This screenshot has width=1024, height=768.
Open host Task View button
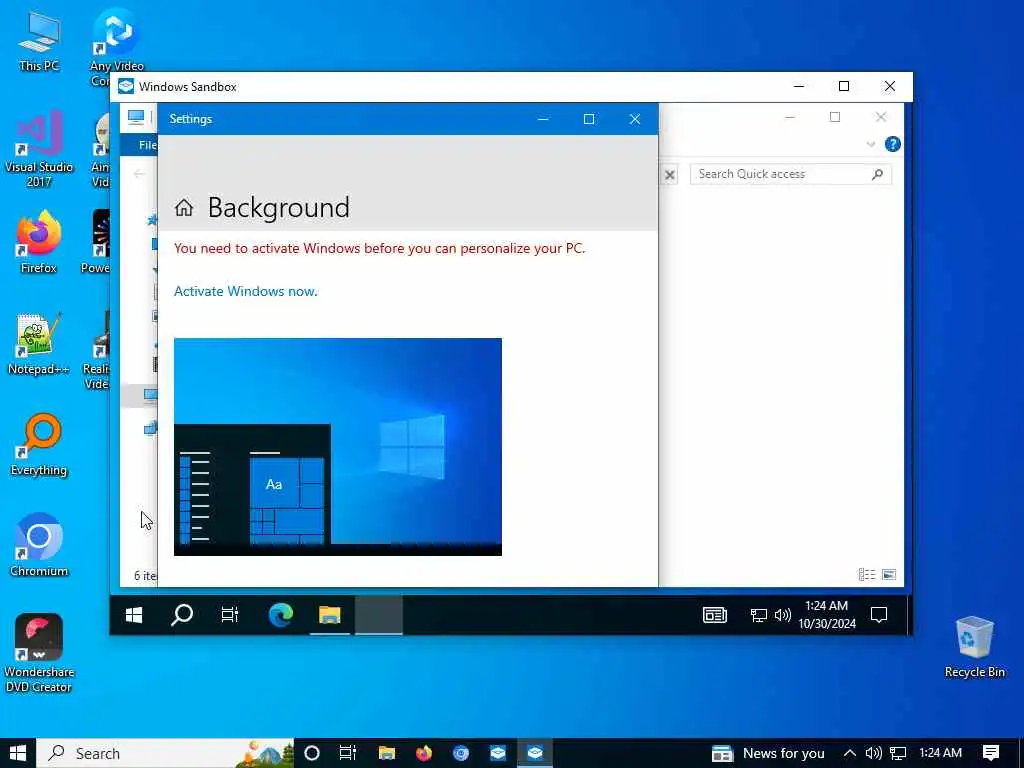tap(348, 753)
